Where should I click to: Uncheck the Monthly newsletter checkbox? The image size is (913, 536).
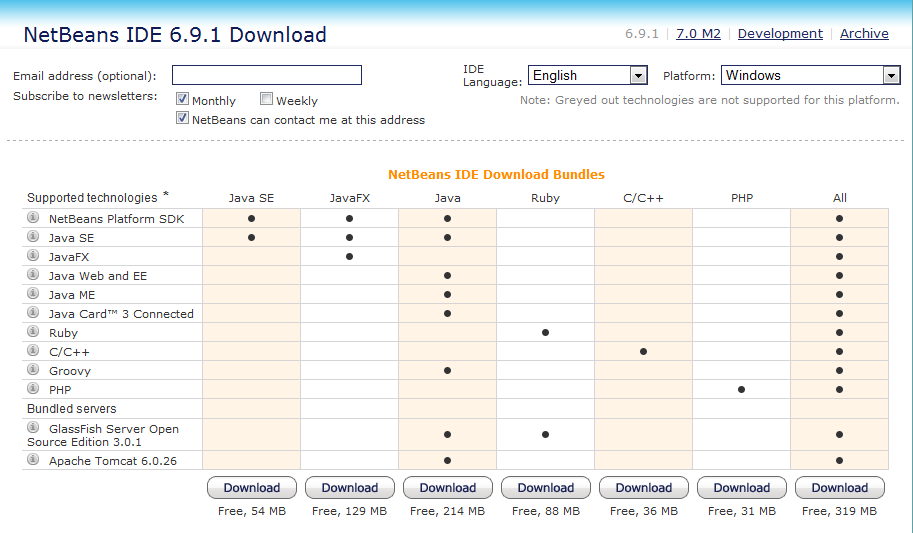click(x=183, y=99)
